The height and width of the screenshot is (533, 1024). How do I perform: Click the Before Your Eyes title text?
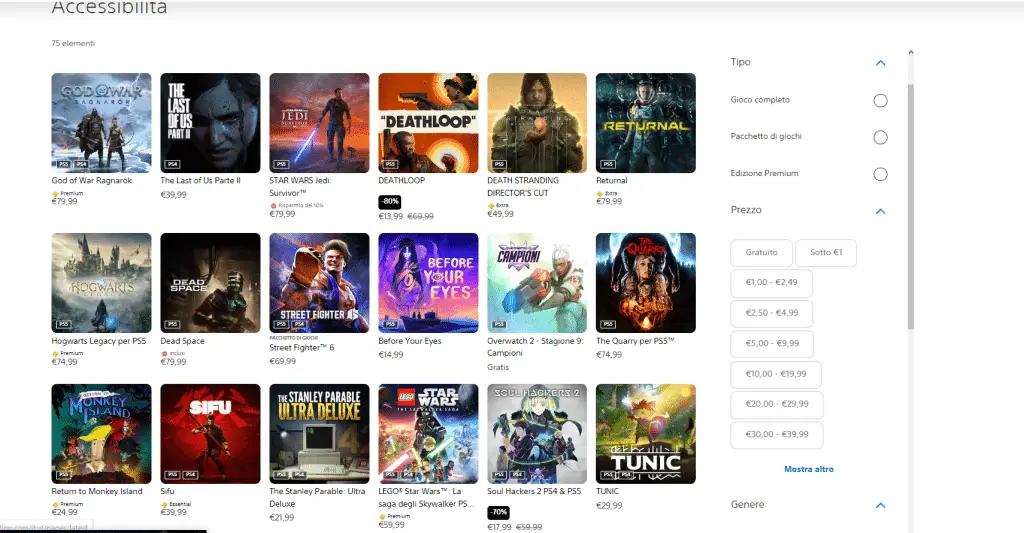point(410,341)
